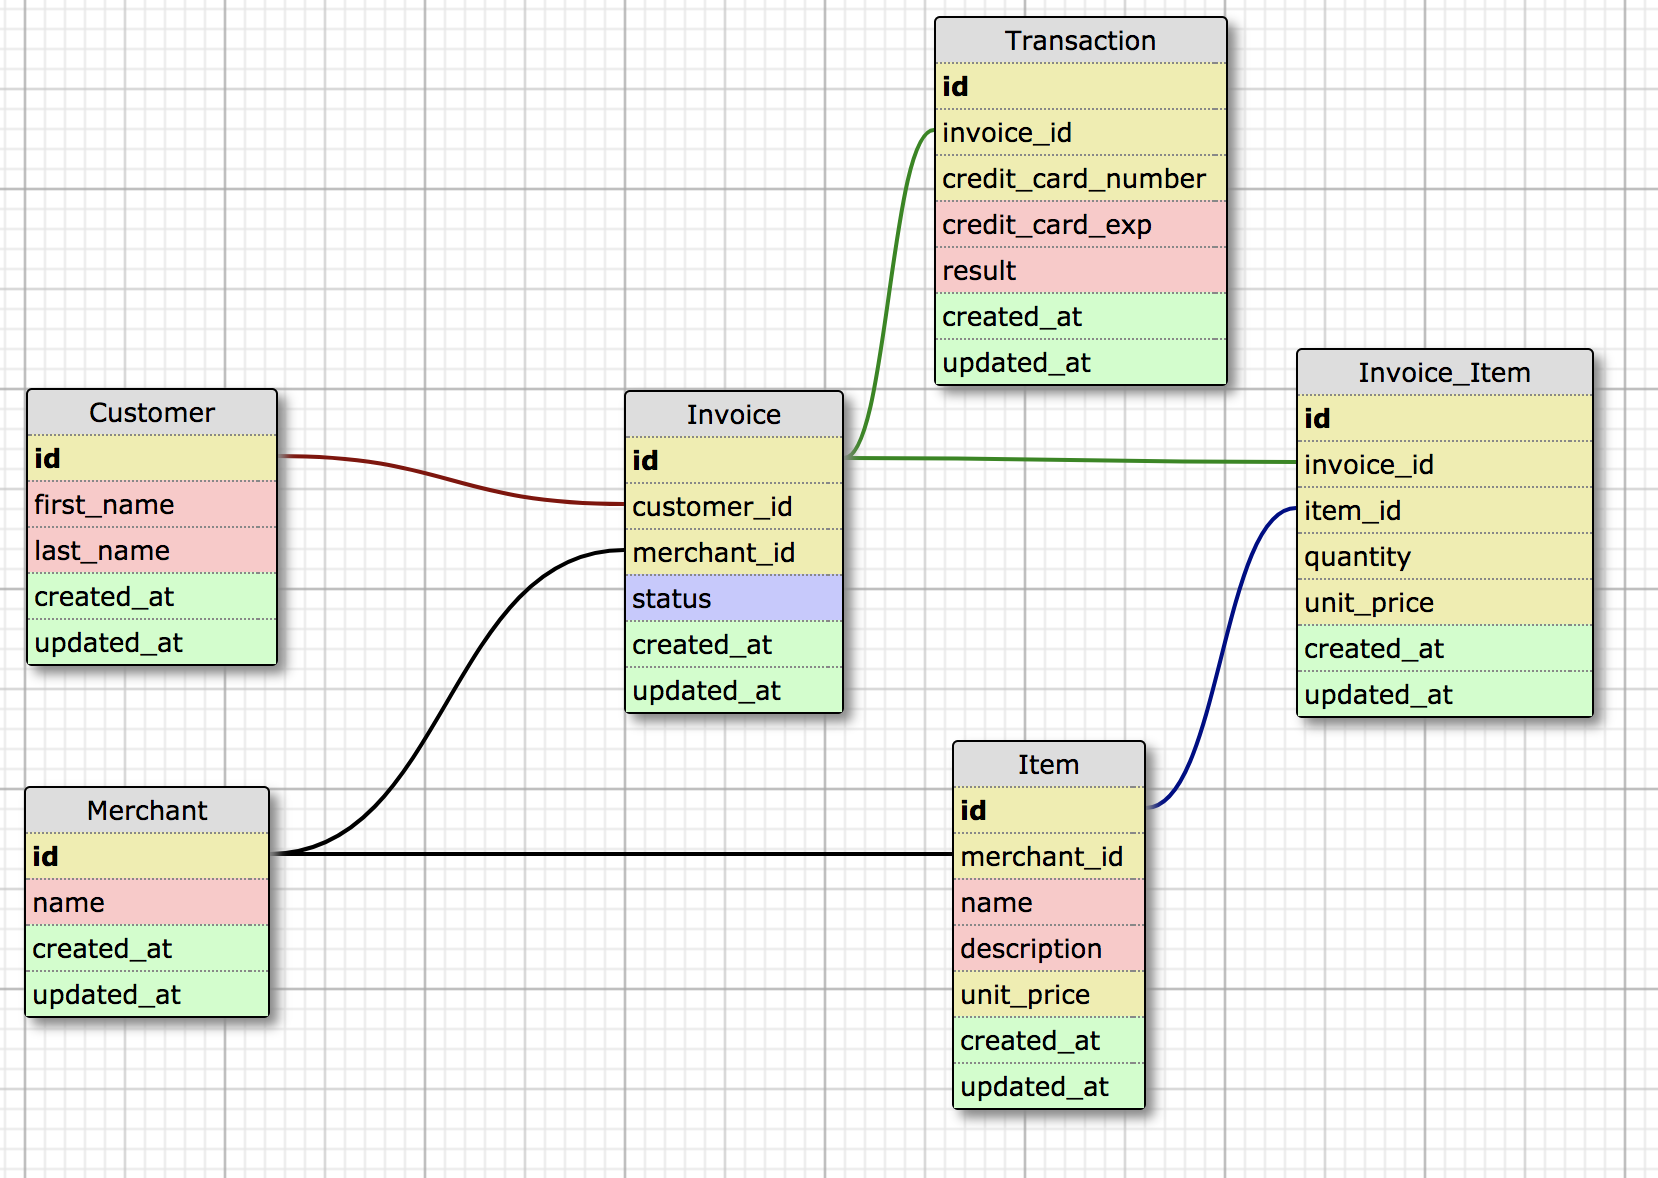1658x1178 pixels.
Task: Select merchant_id in Invoice table
Action: tap(734, 553)
